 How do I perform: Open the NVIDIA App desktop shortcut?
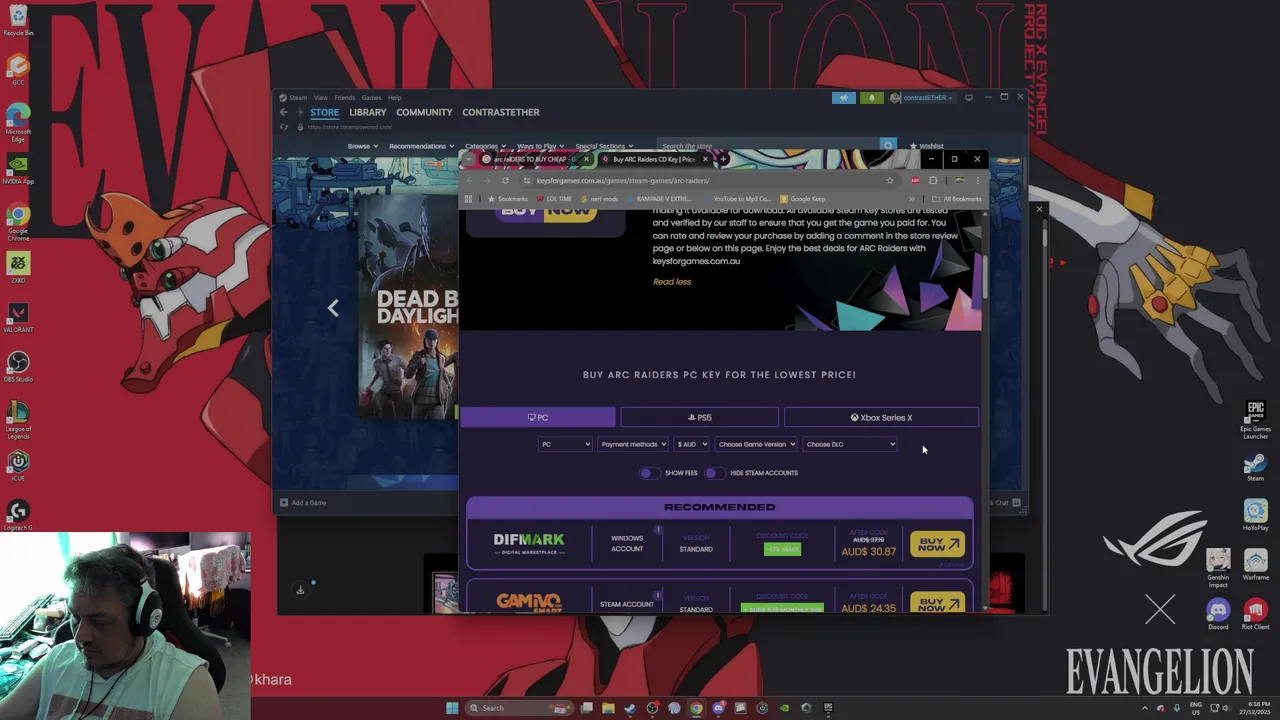(18, 169)
